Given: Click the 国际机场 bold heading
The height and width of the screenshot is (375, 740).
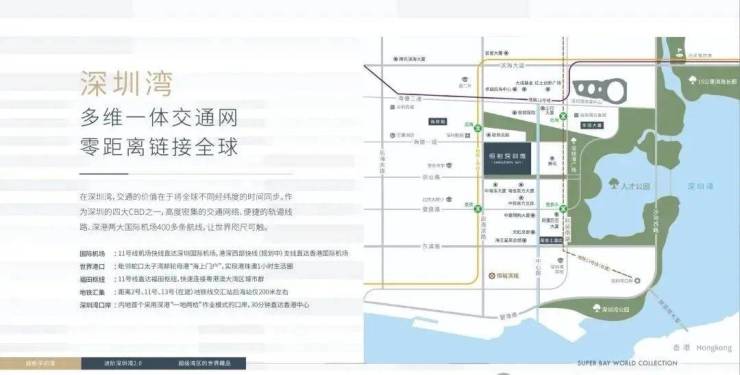Looking at the screenshot, I should coord(92,253).
